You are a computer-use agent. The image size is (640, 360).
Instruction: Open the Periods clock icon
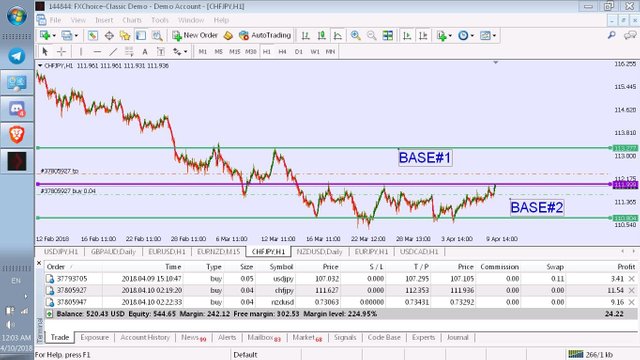463,36
